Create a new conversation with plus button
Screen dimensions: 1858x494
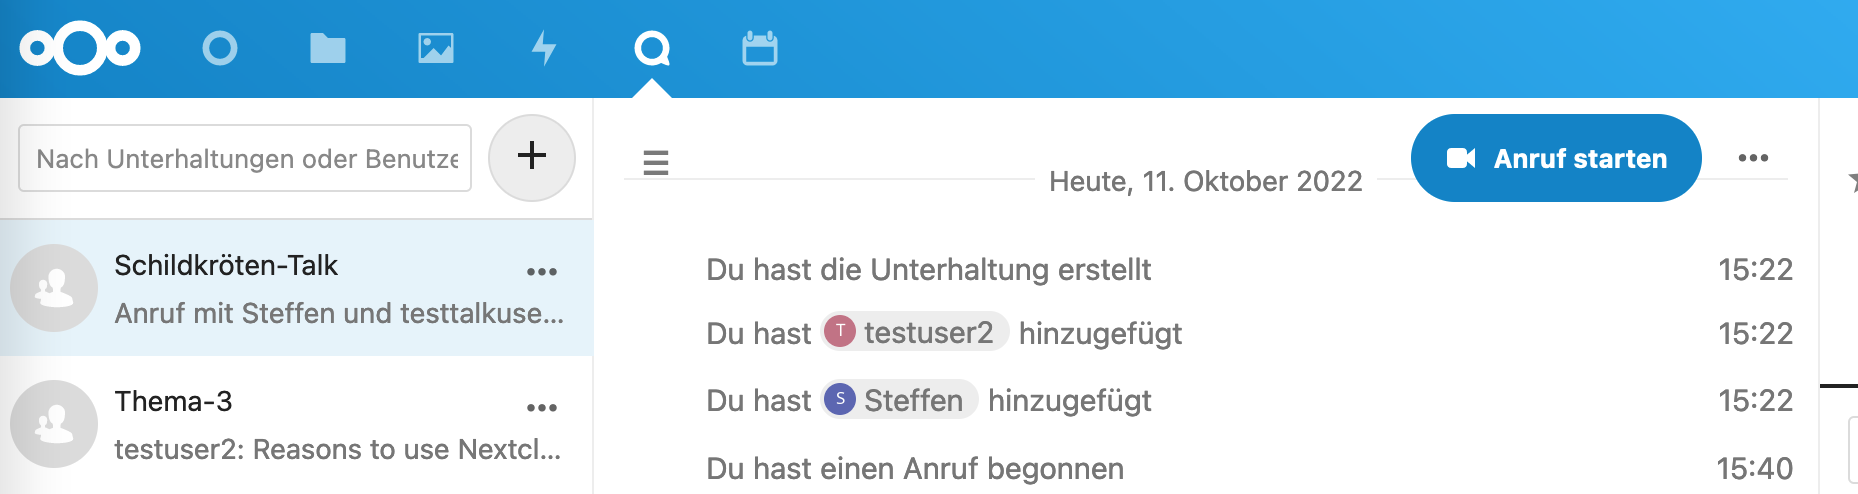(x=532, y=157)
